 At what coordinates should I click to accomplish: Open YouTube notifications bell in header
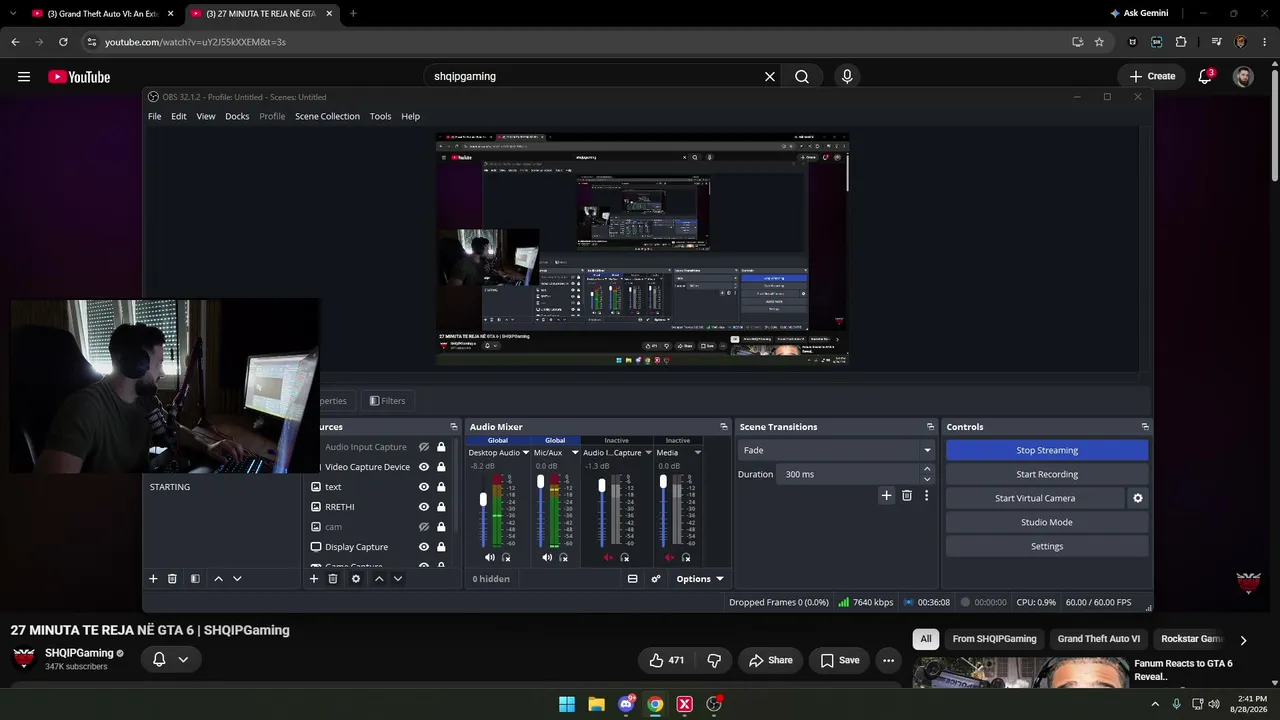(1205, 76)
